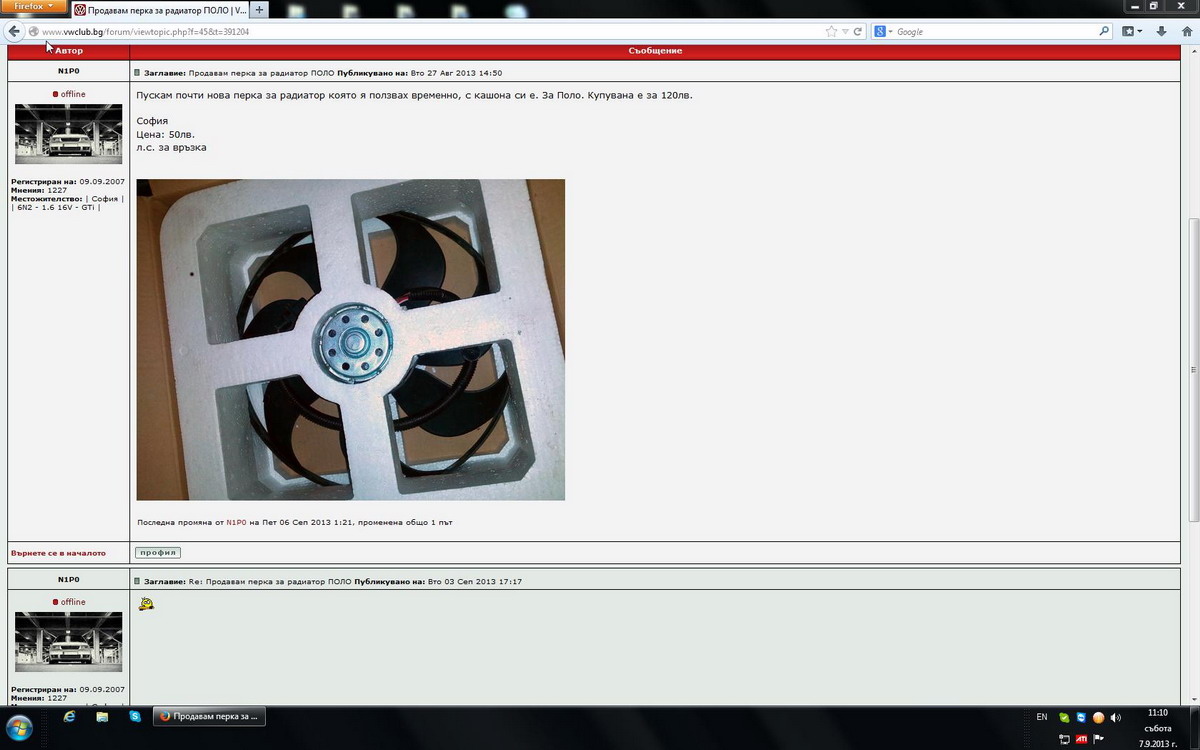The image size is (1200, 750).
Task: Open a new tab with plus button
Action: (260, 10)
